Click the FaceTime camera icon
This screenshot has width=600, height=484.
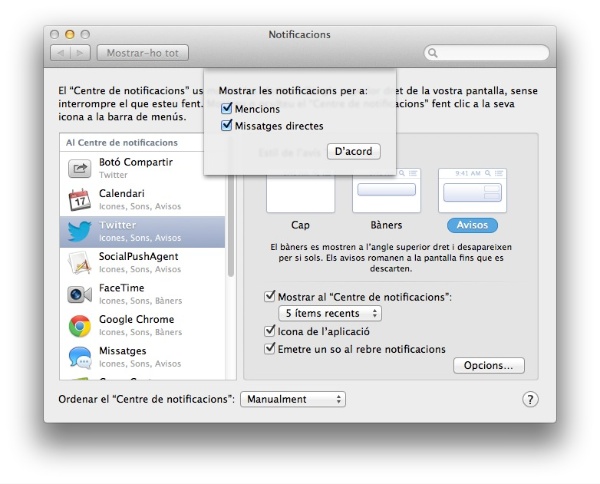click(x=80, y=294)
